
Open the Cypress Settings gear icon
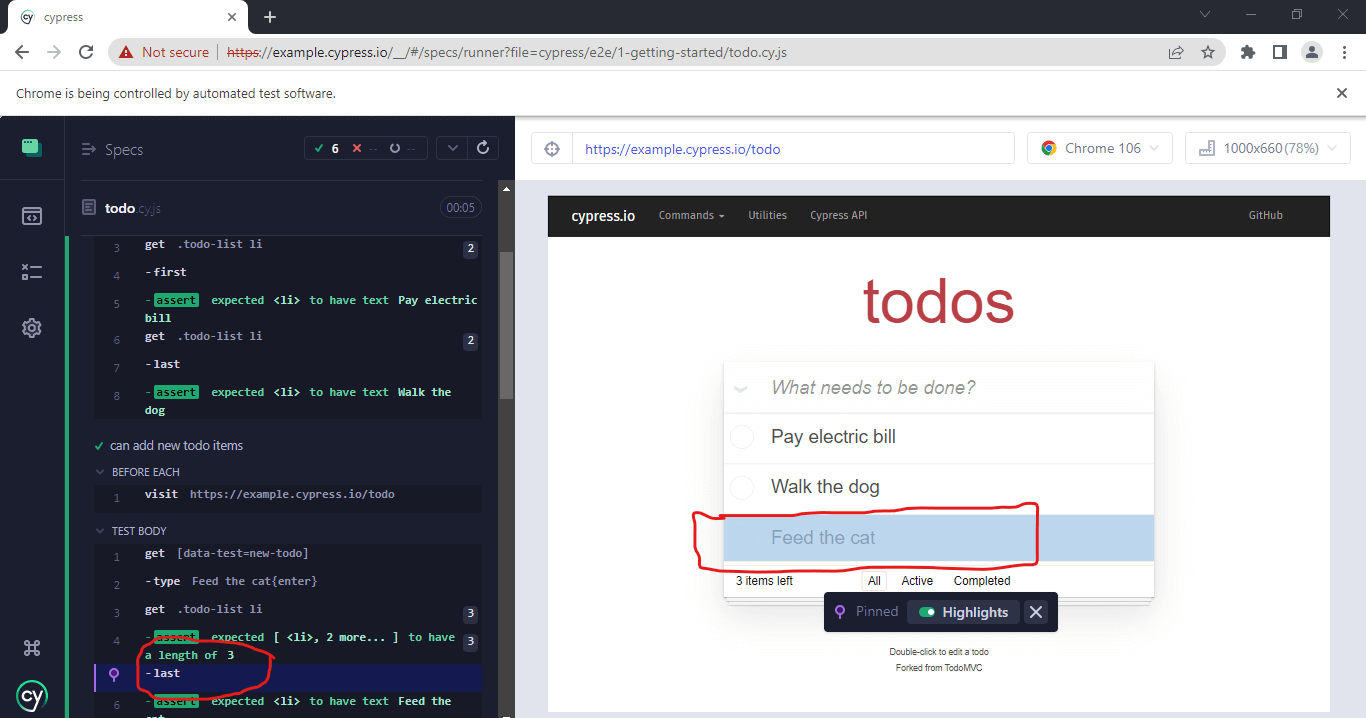point(32,328)
